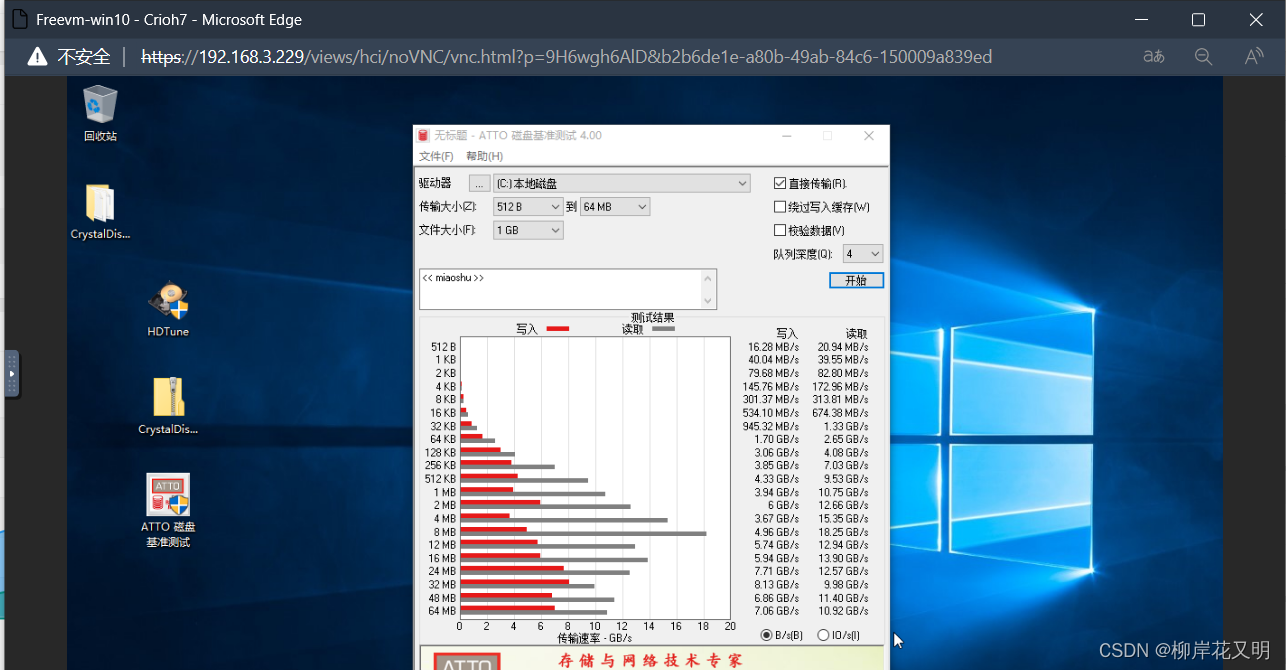Click the 18.25 GB/s read value
The height and width of the screenshot is (670, 1286).
[x=843, y=532]
